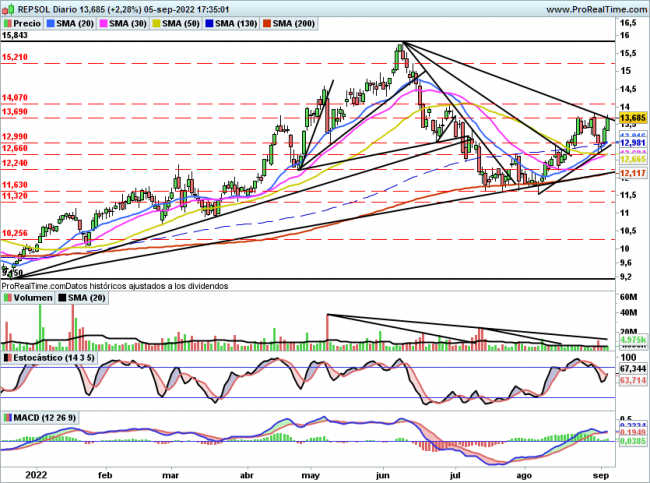This screenshot has width=650, height=483.
Task: Click the 15,210 red level label
Action: click(15, 57)
